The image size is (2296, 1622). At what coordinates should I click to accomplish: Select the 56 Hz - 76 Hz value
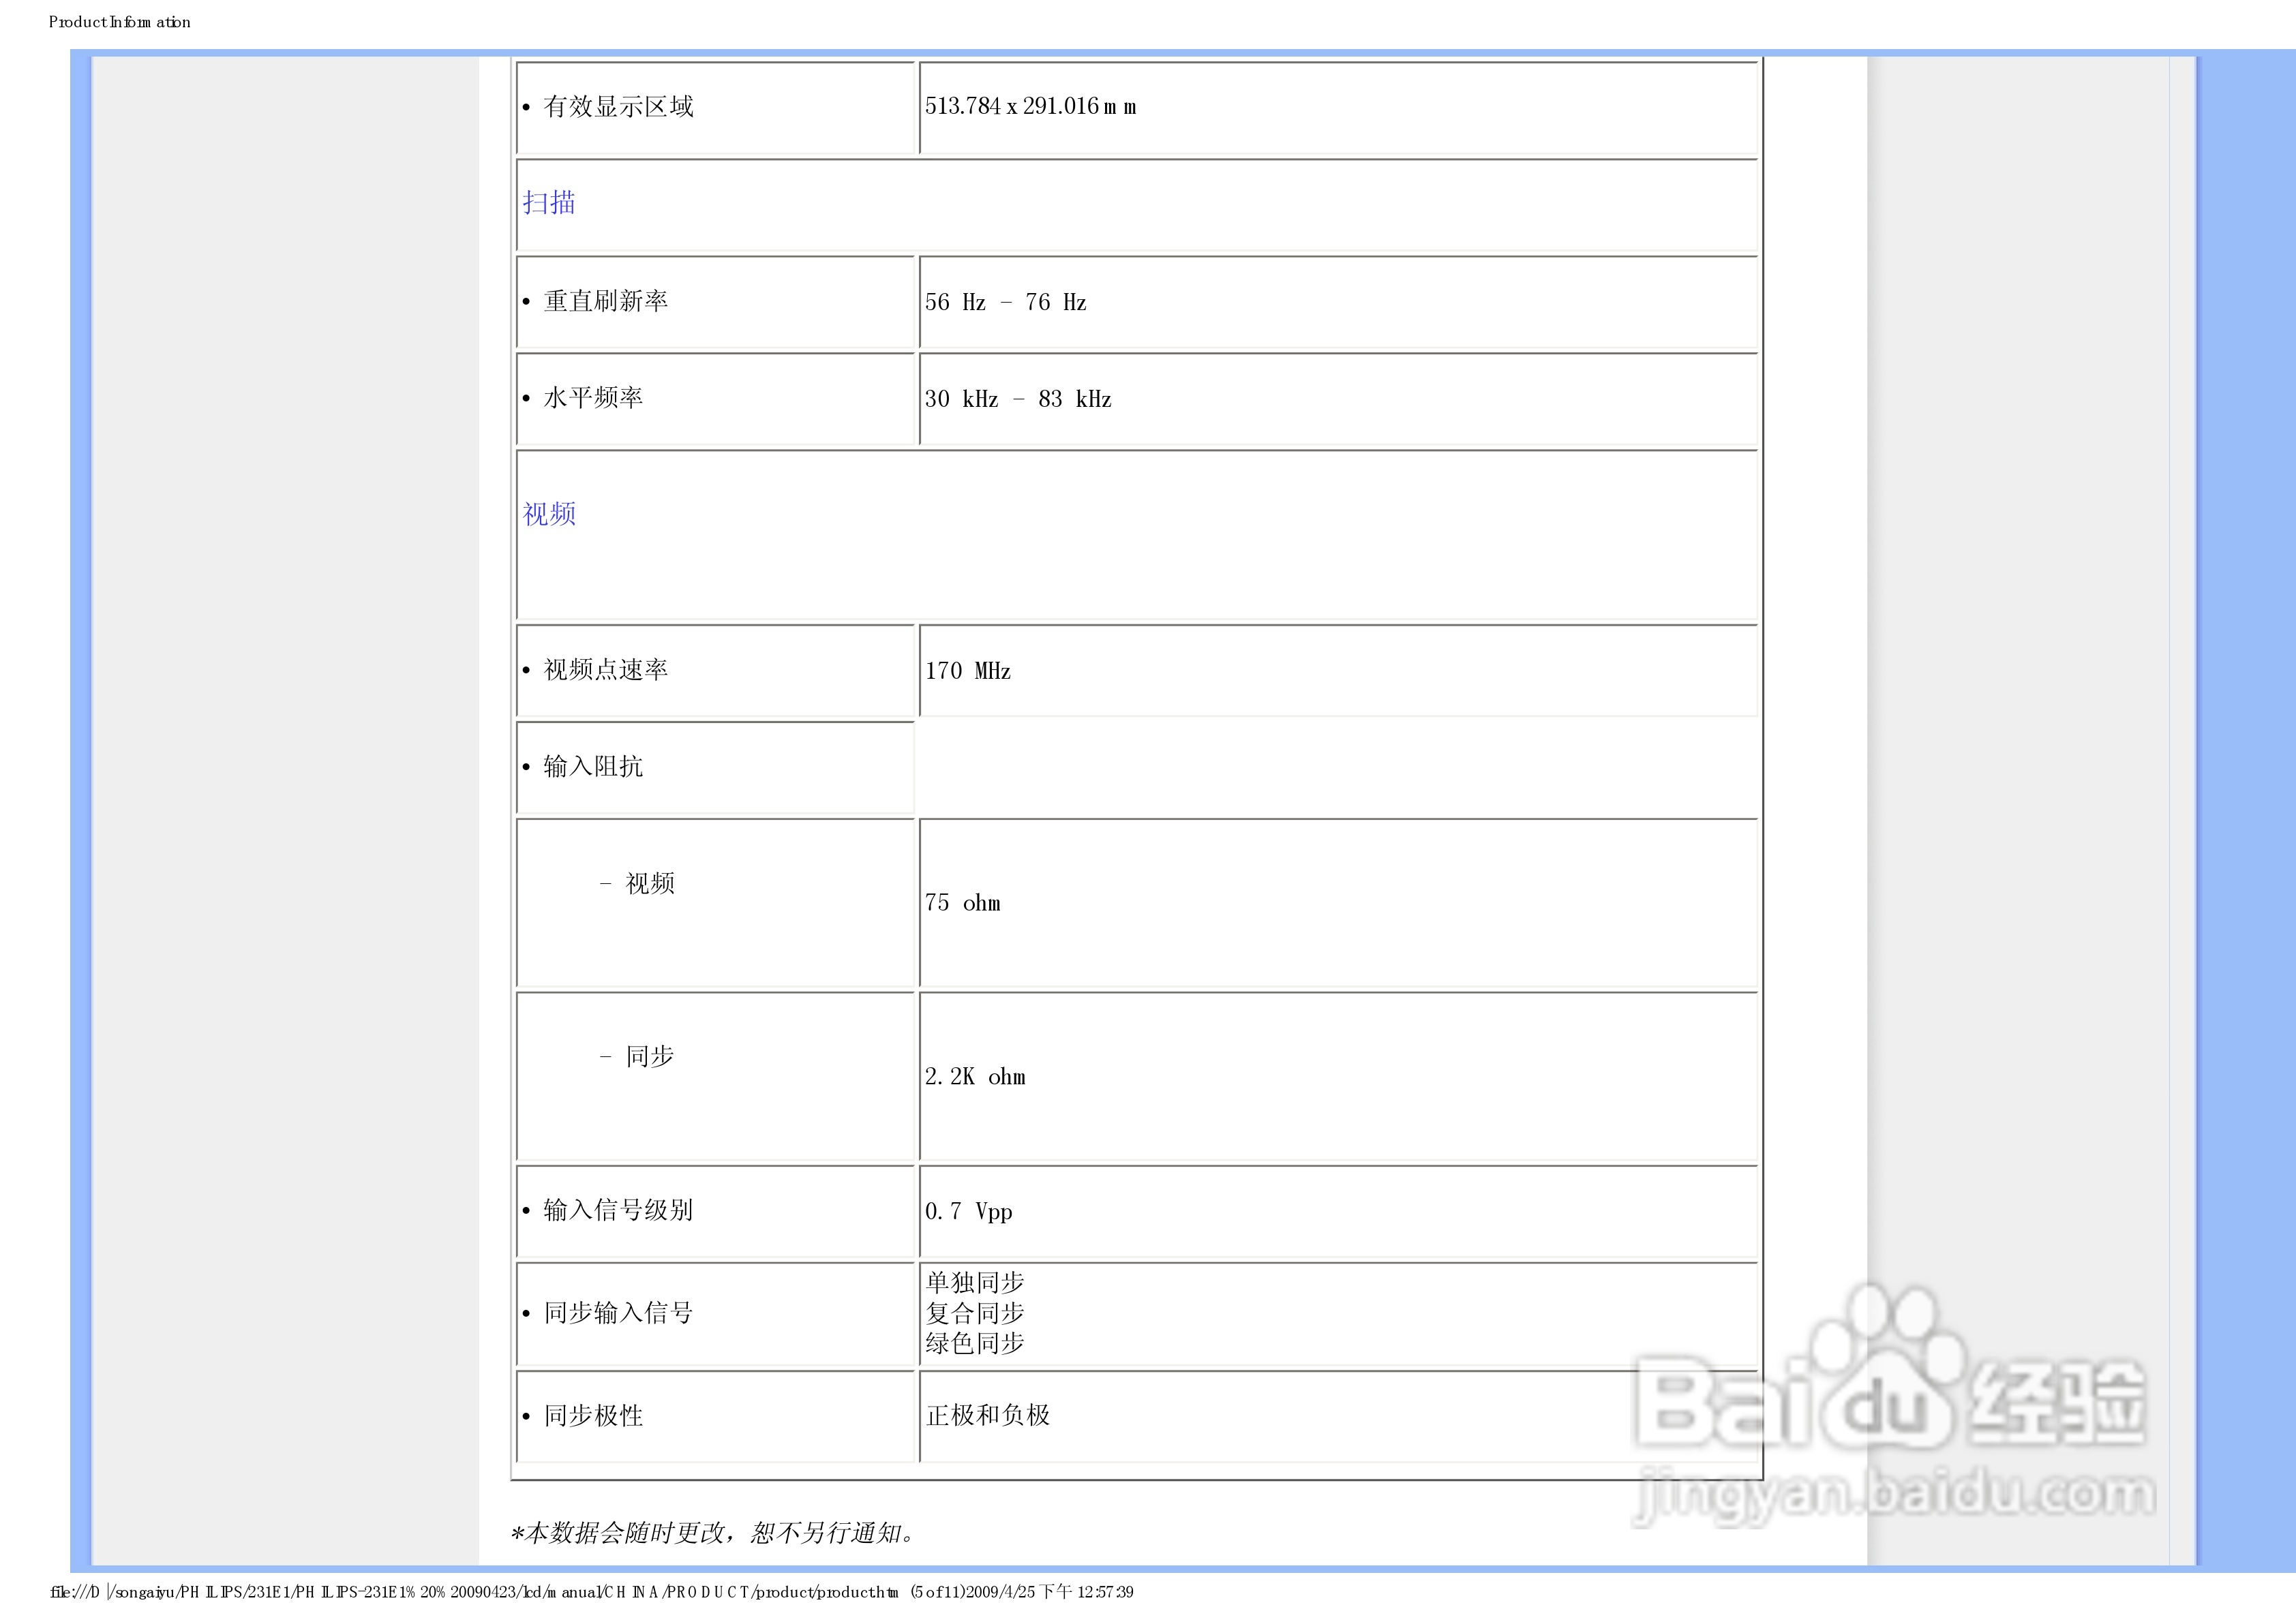tap(1005, 302)
